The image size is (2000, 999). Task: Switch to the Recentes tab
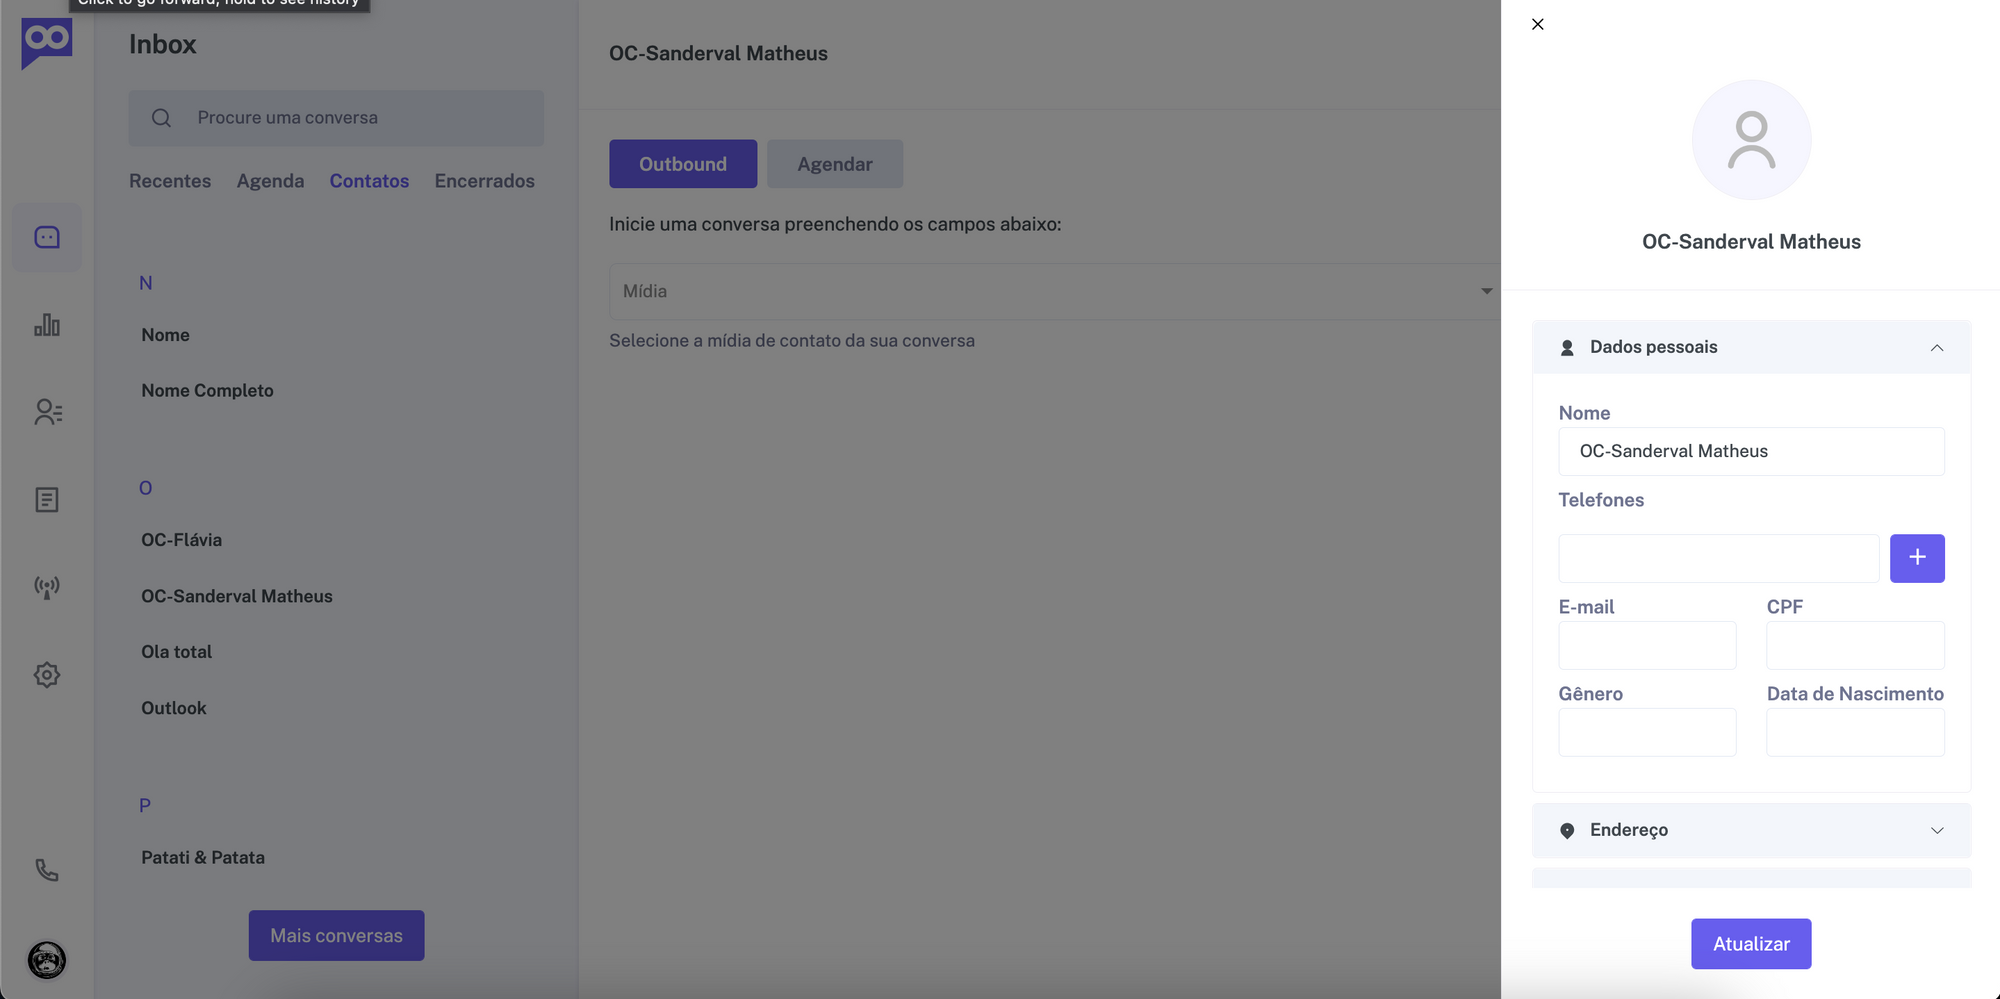click(170, 181)
